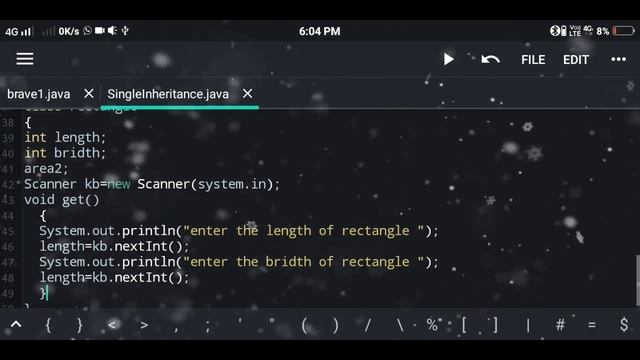The height and width of the screenshot is (360, 640).
Task: Open the three-dot overflow menu
Action: tap(618, 60)
